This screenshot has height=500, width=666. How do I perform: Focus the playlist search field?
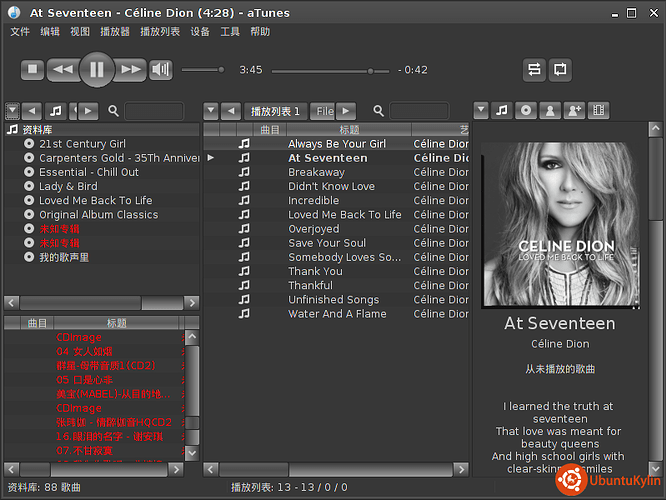click(419, 111)
